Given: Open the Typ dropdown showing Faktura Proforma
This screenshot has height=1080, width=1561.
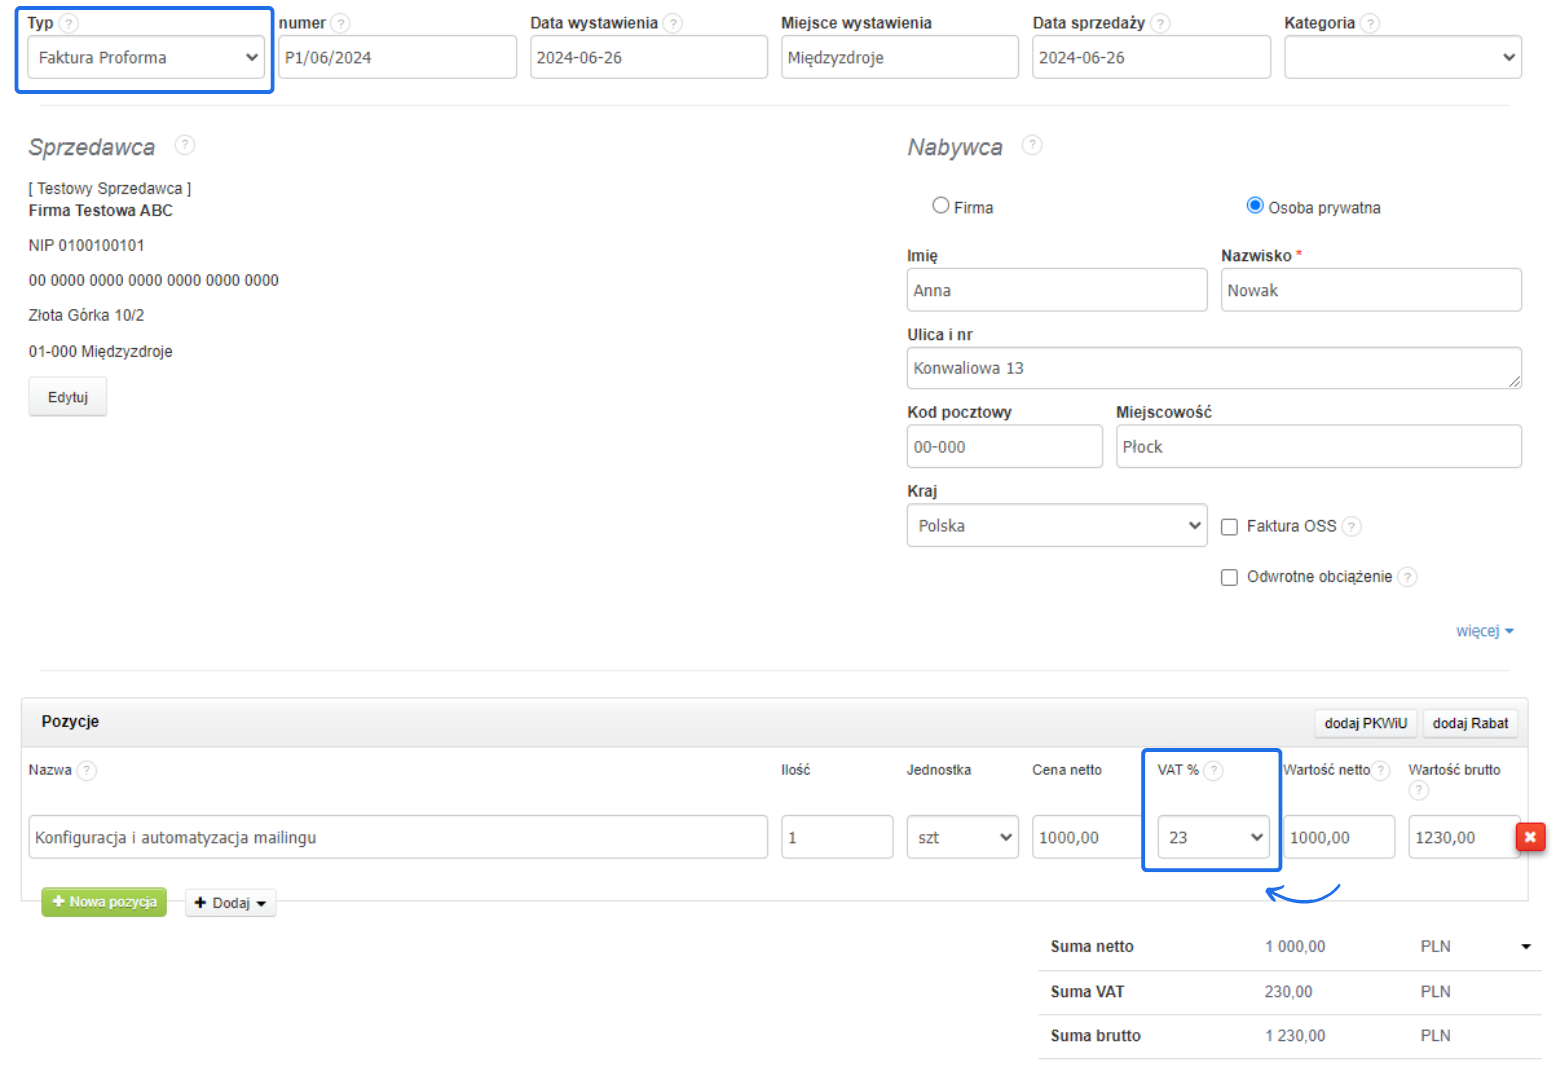Looking at the screenshot, I should click(146, 58).
